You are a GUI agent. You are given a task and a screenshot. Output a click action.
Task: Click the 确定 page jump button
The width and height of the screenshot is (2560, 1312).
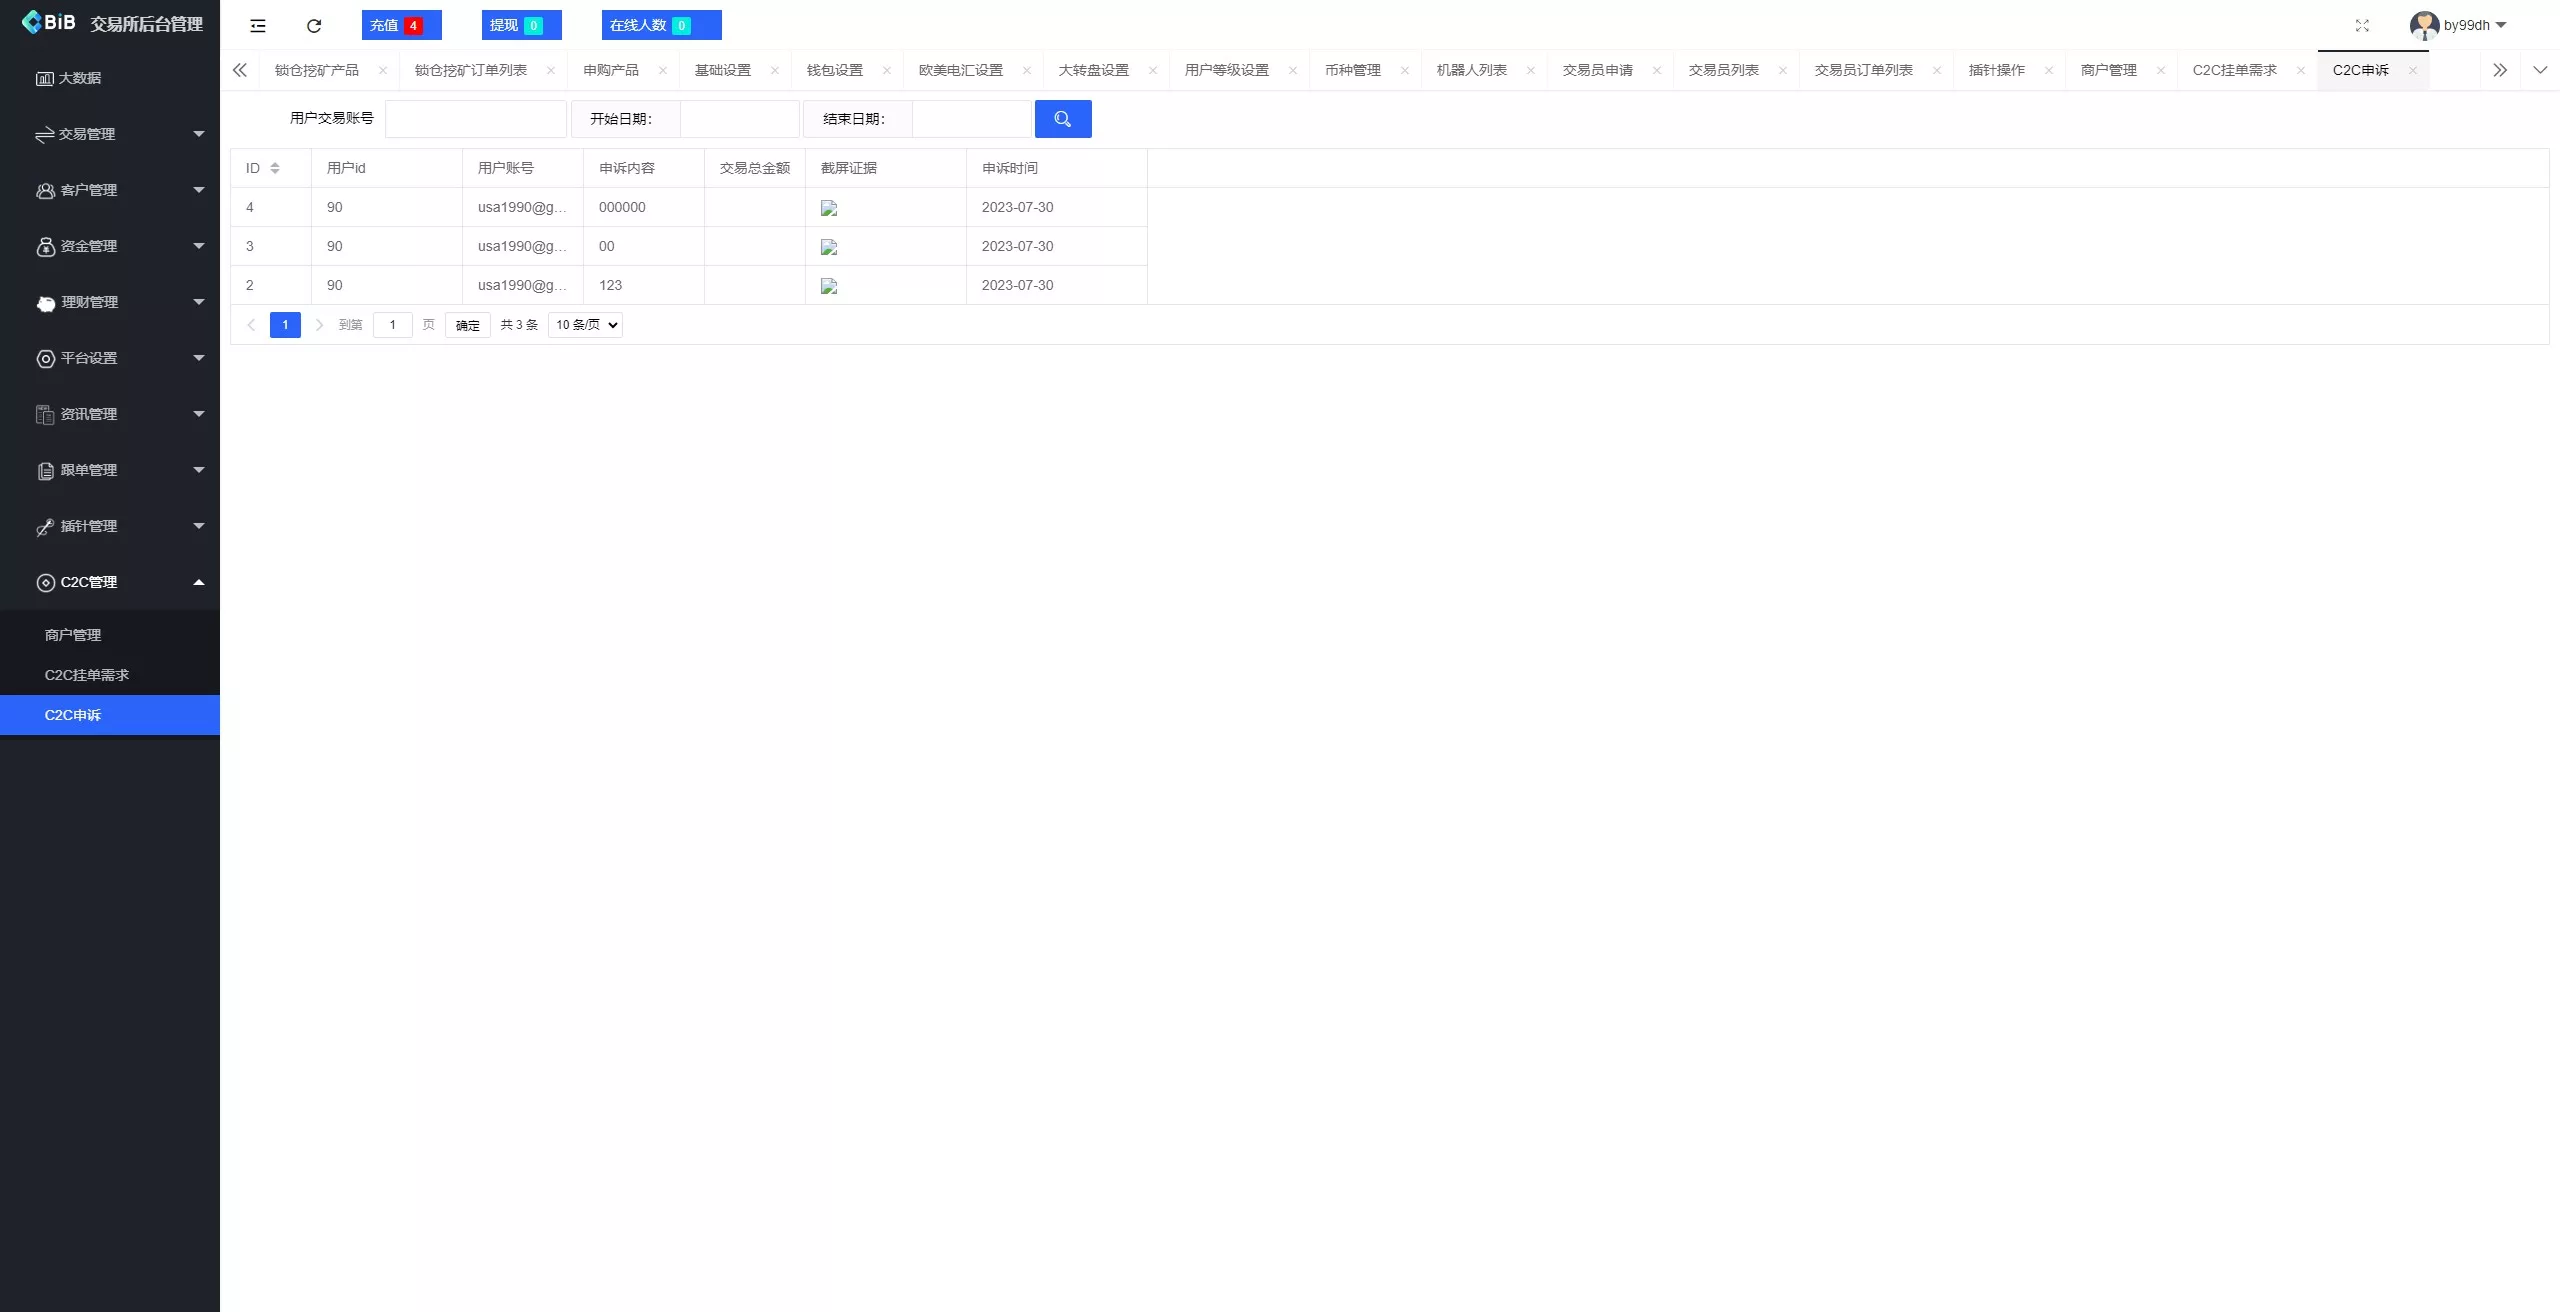coord(466,325)
